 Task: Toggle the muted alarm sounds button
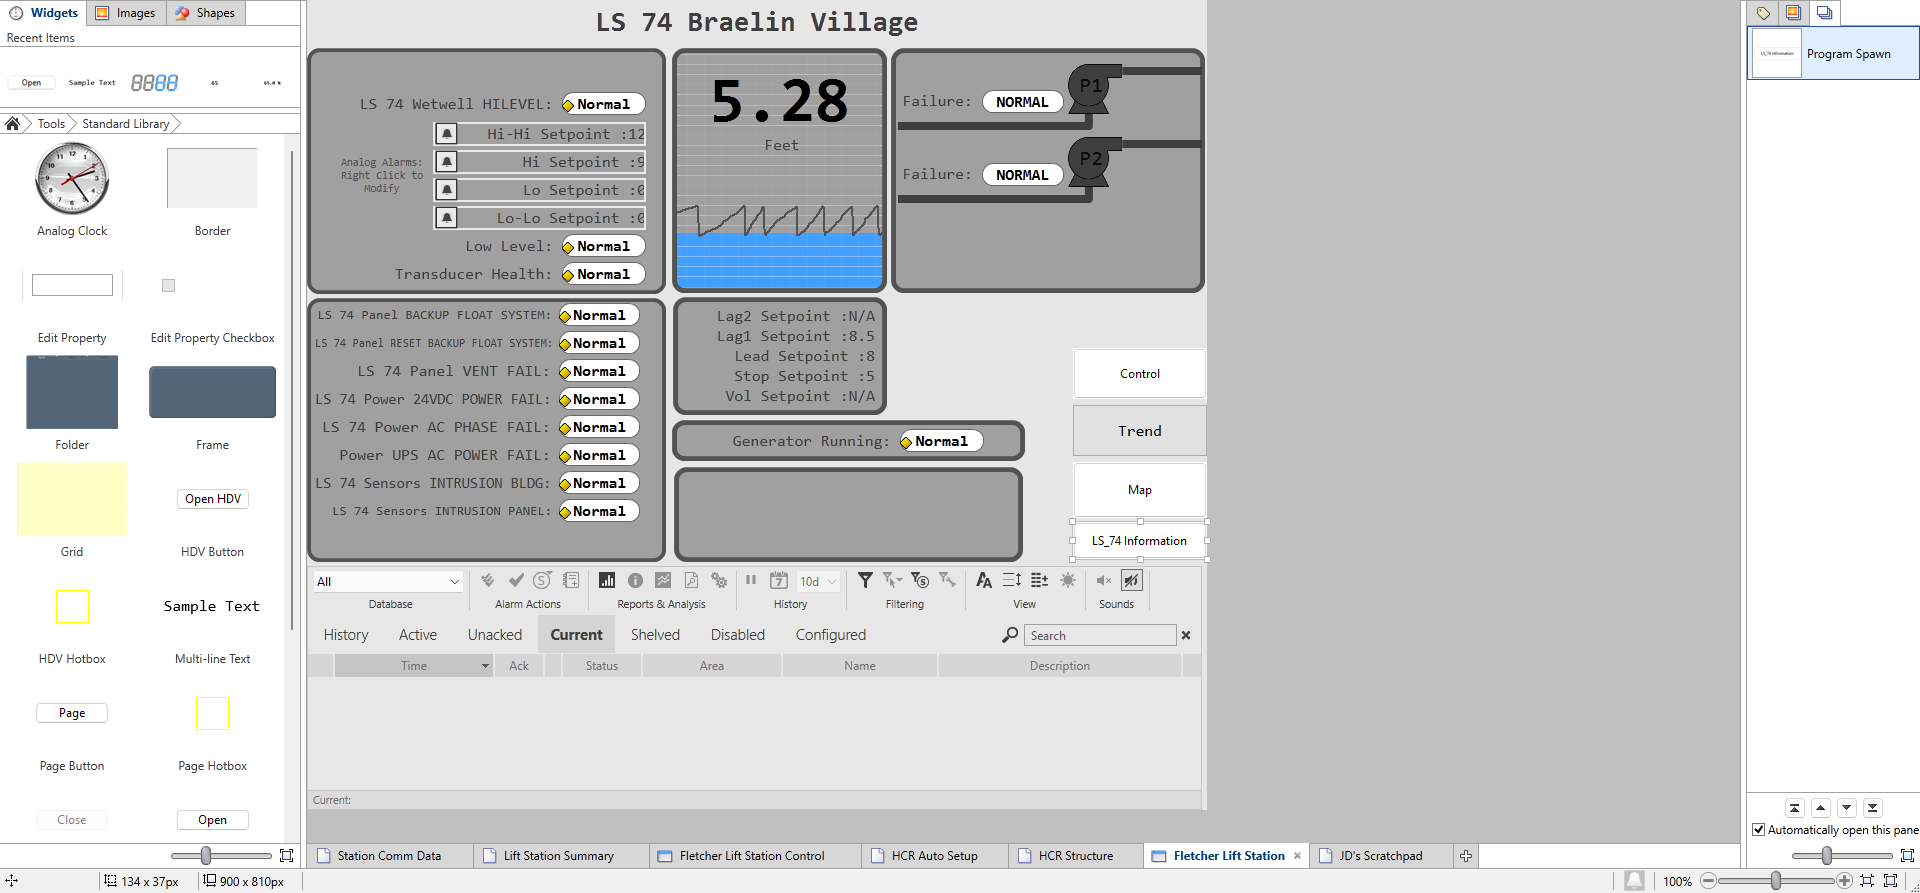[1131, 581]
